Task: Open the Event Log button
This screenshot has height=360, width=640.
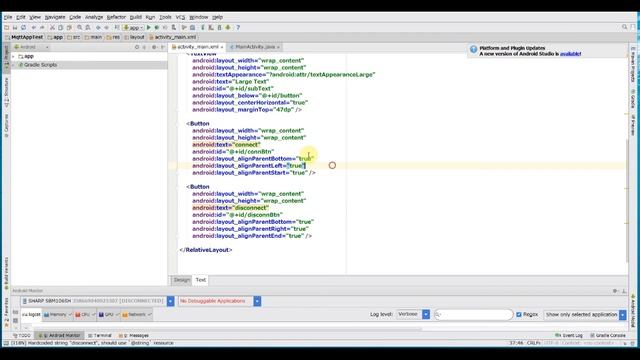Action: click(x=569, y=336)
